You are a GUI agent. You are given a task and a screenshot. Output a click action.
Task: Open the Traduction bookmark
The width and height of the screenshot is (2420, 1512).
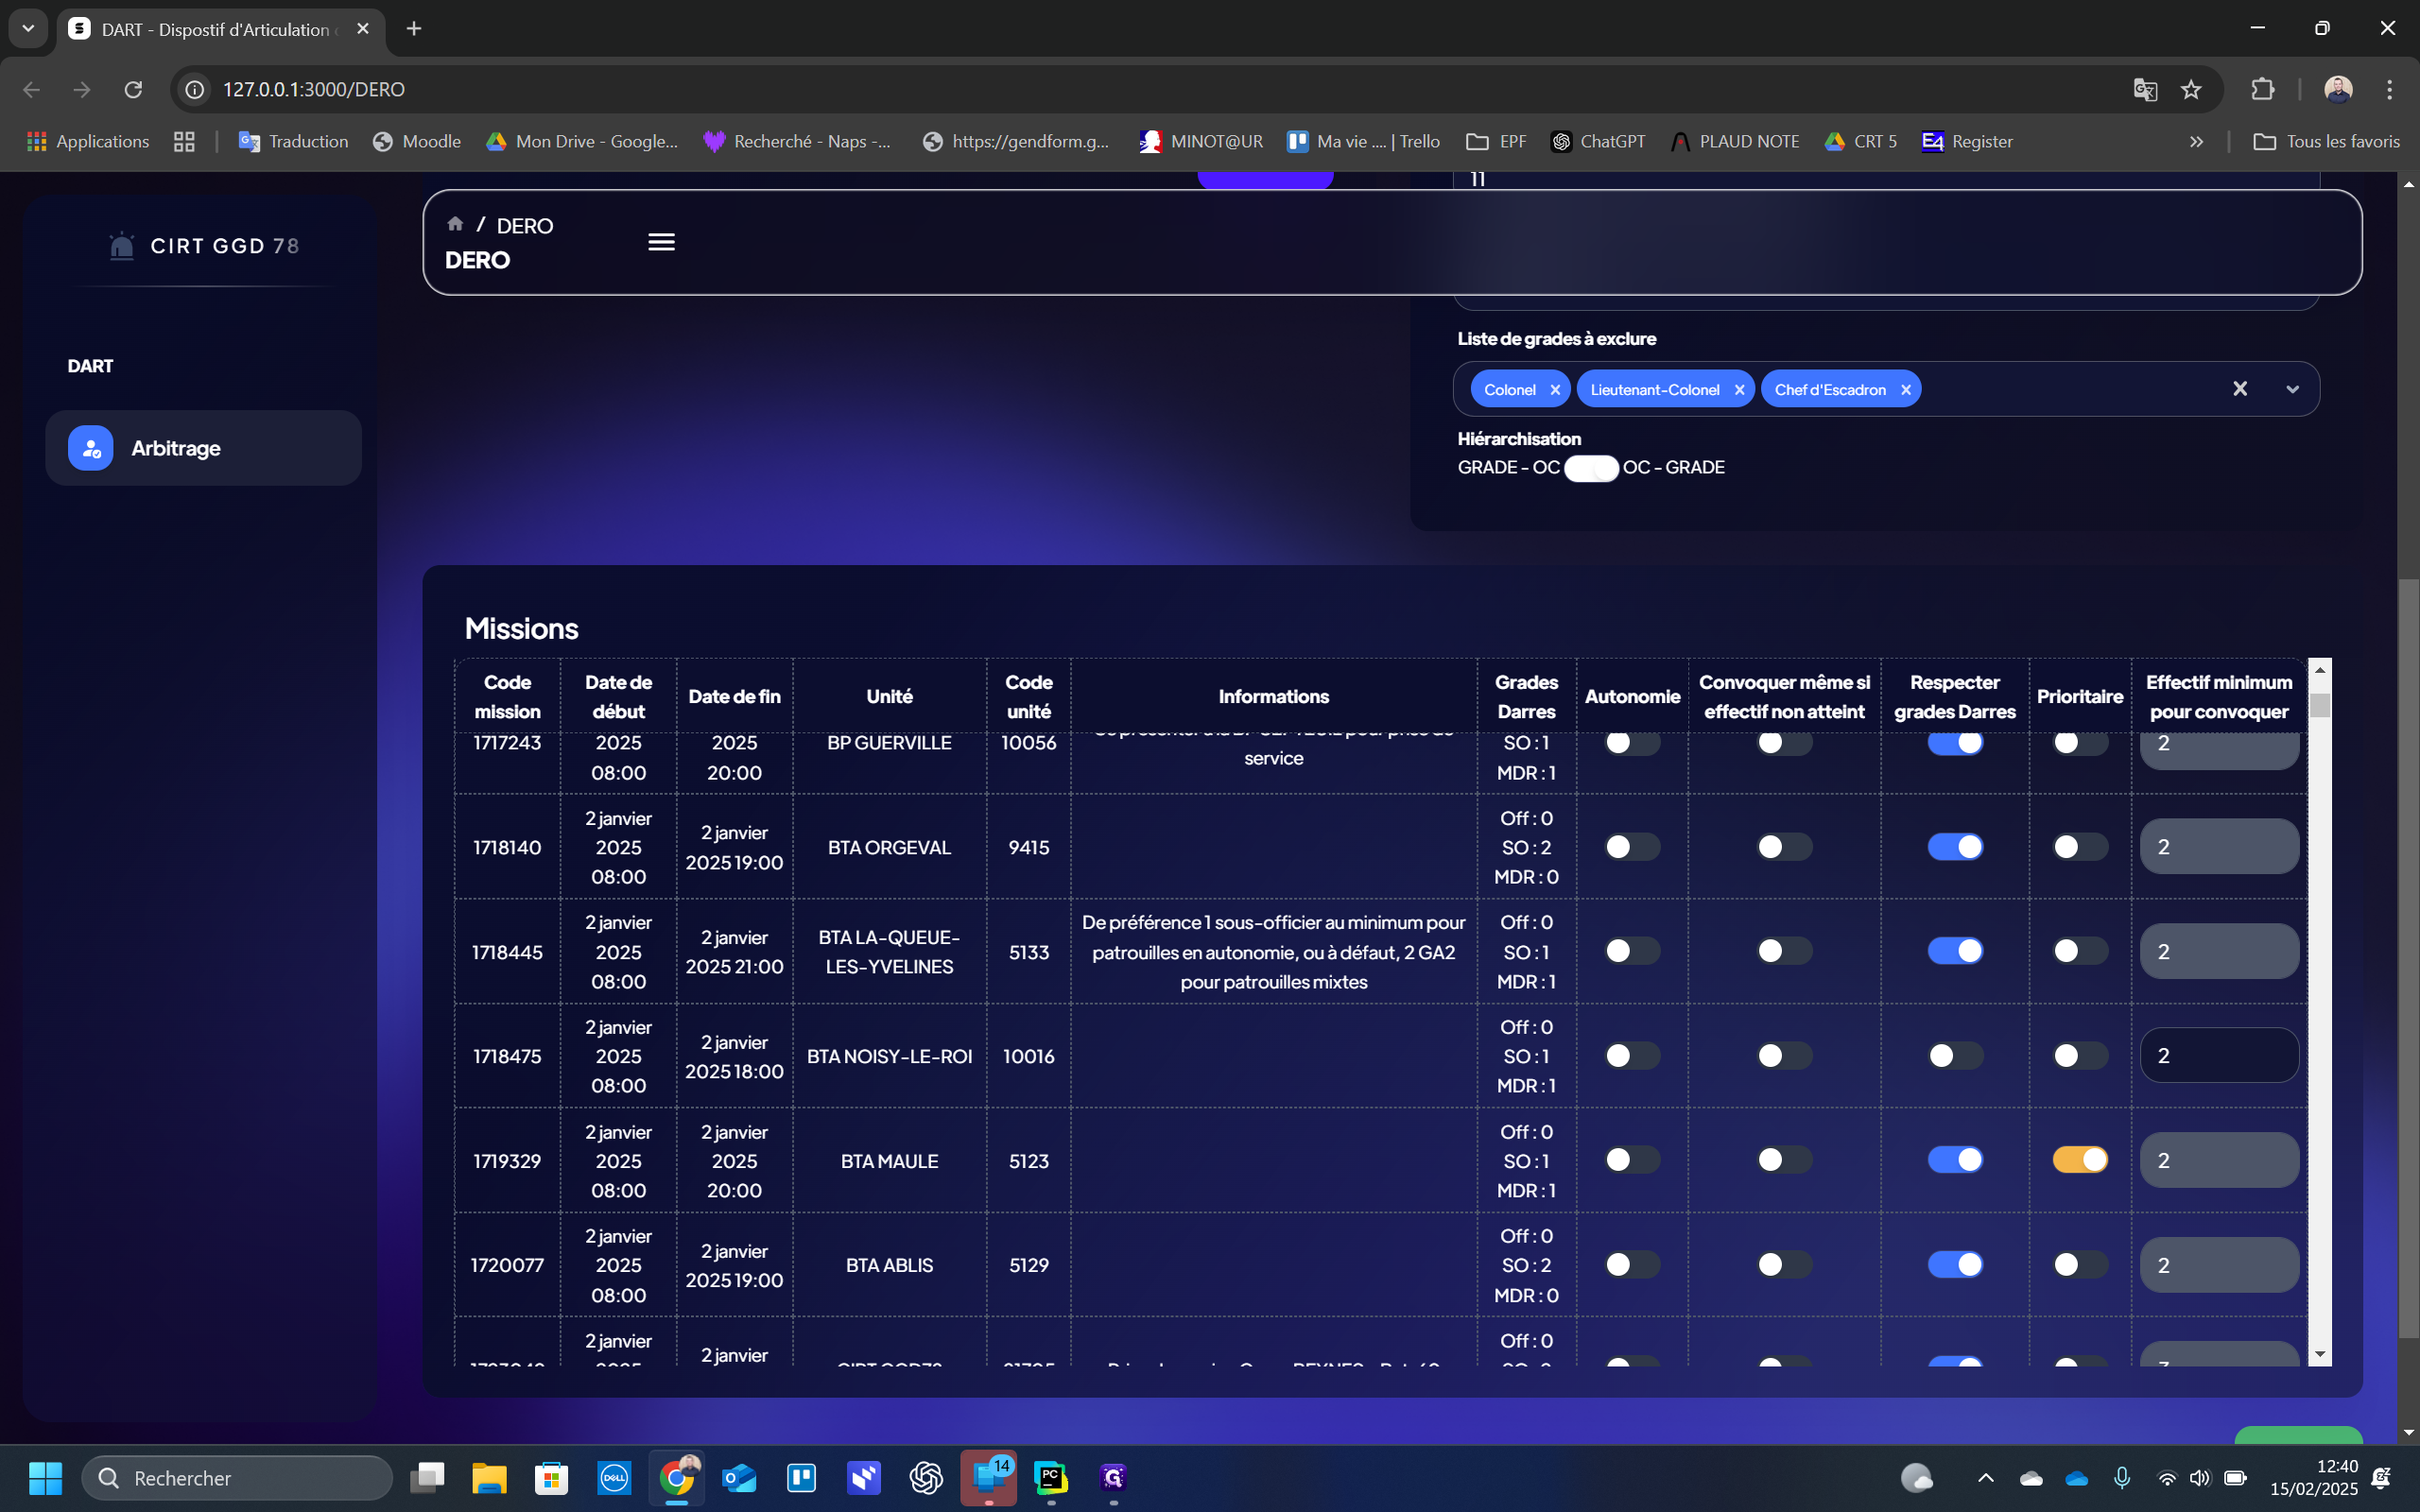(293, 142)
